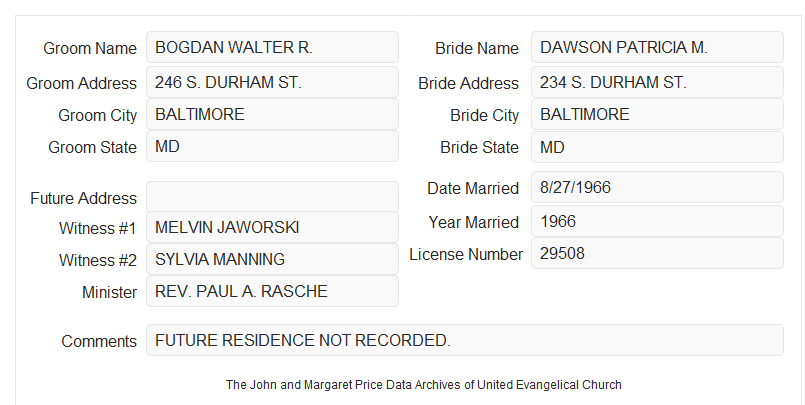Click the Witness #2 field

[272, 259]
